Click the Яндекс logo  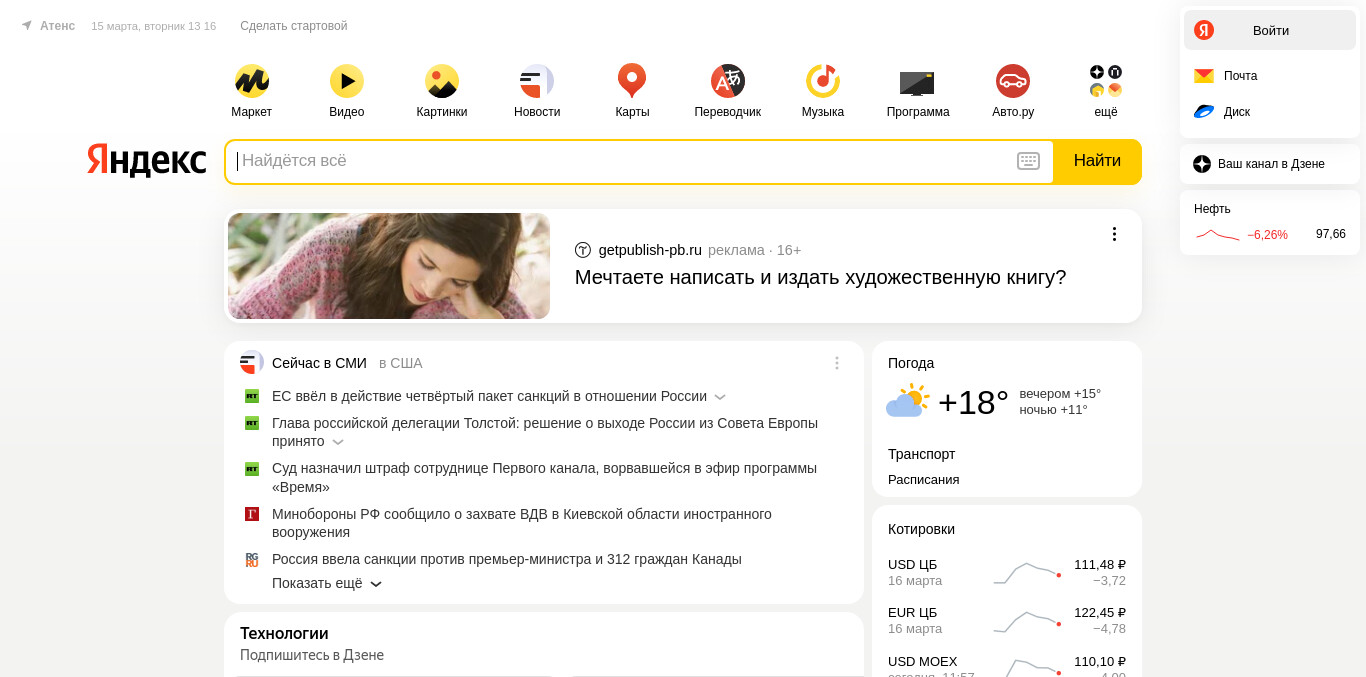click(146, 160)
